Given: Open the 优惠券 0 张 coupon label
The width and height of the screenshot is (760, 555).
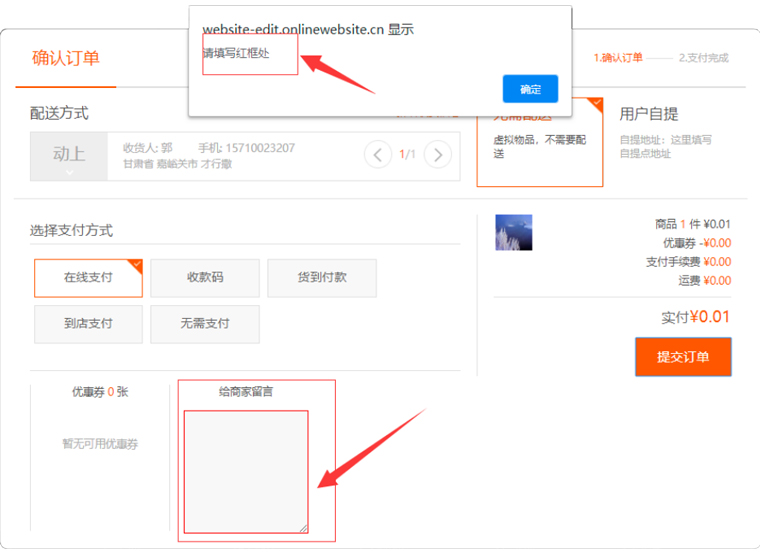Looking at the screenshot, I should pos(99,392).
